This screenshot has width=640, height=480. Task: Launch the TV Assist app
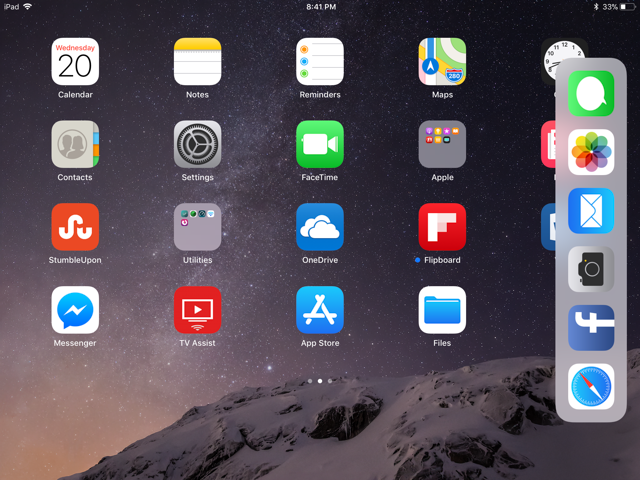tap(198, 310)
